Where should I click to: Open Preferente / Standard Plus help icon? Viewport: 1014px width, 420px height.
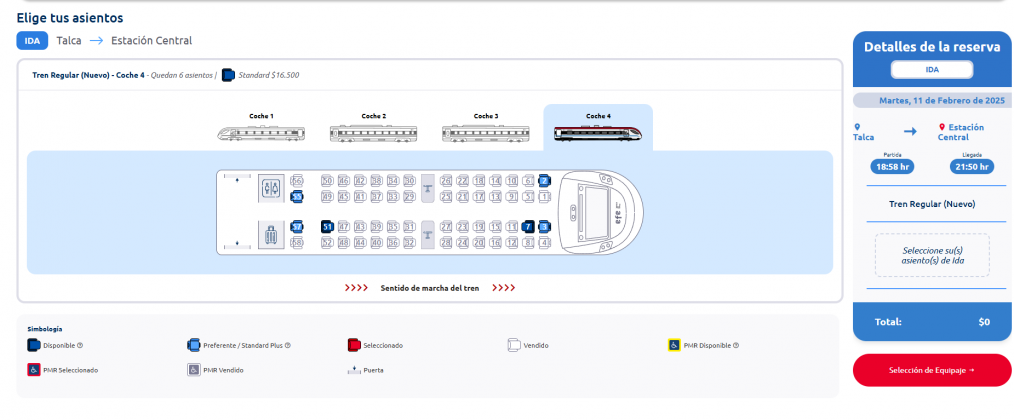288,346
